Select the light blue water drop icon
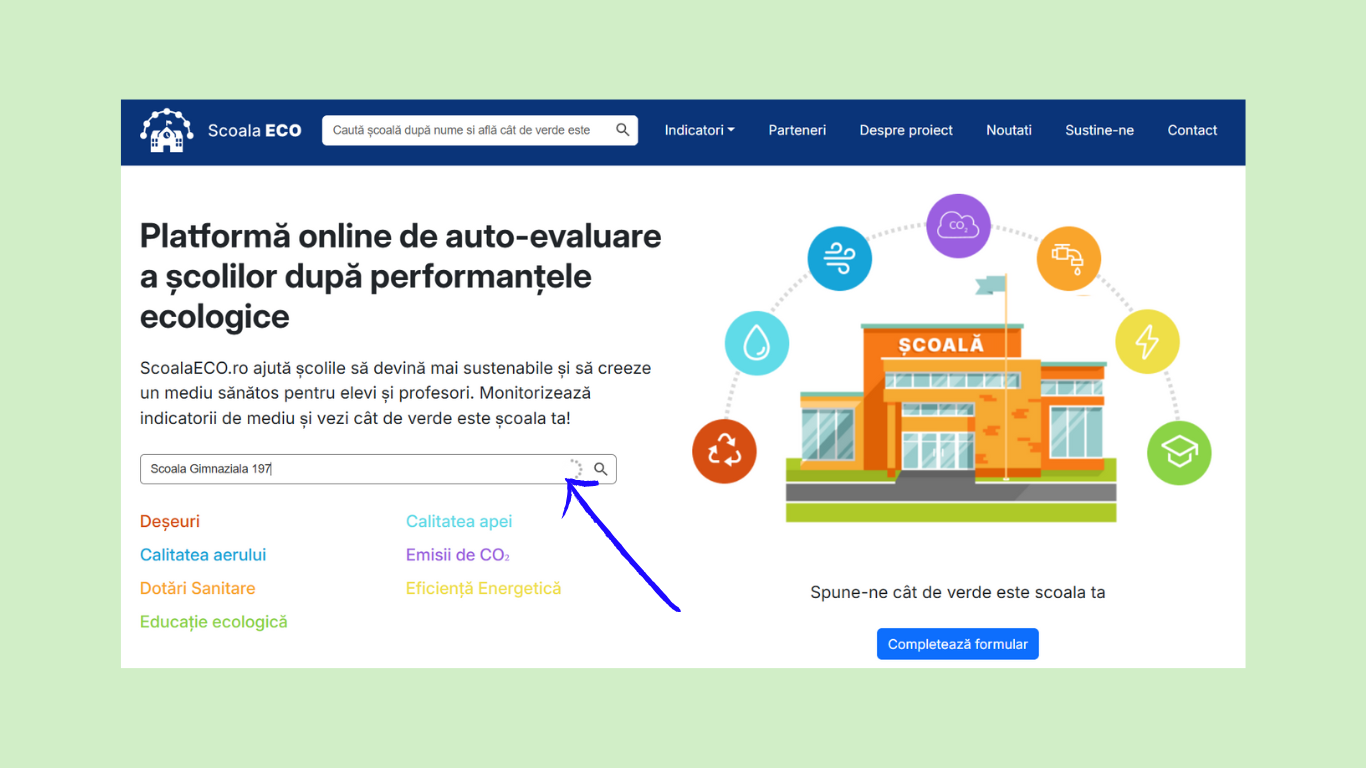1366x768 pixels. coord(757,343)
